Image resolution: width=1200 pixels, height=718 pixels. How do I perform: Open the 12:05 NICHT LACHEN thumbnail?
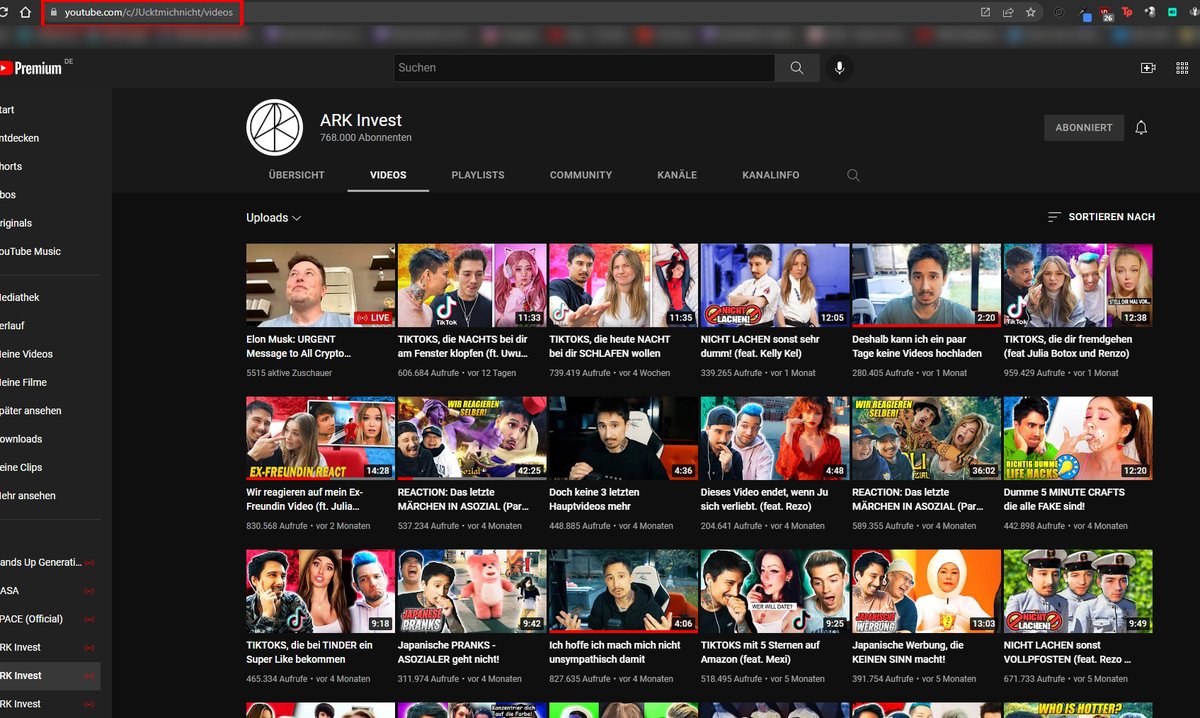(x=775, y=285)
